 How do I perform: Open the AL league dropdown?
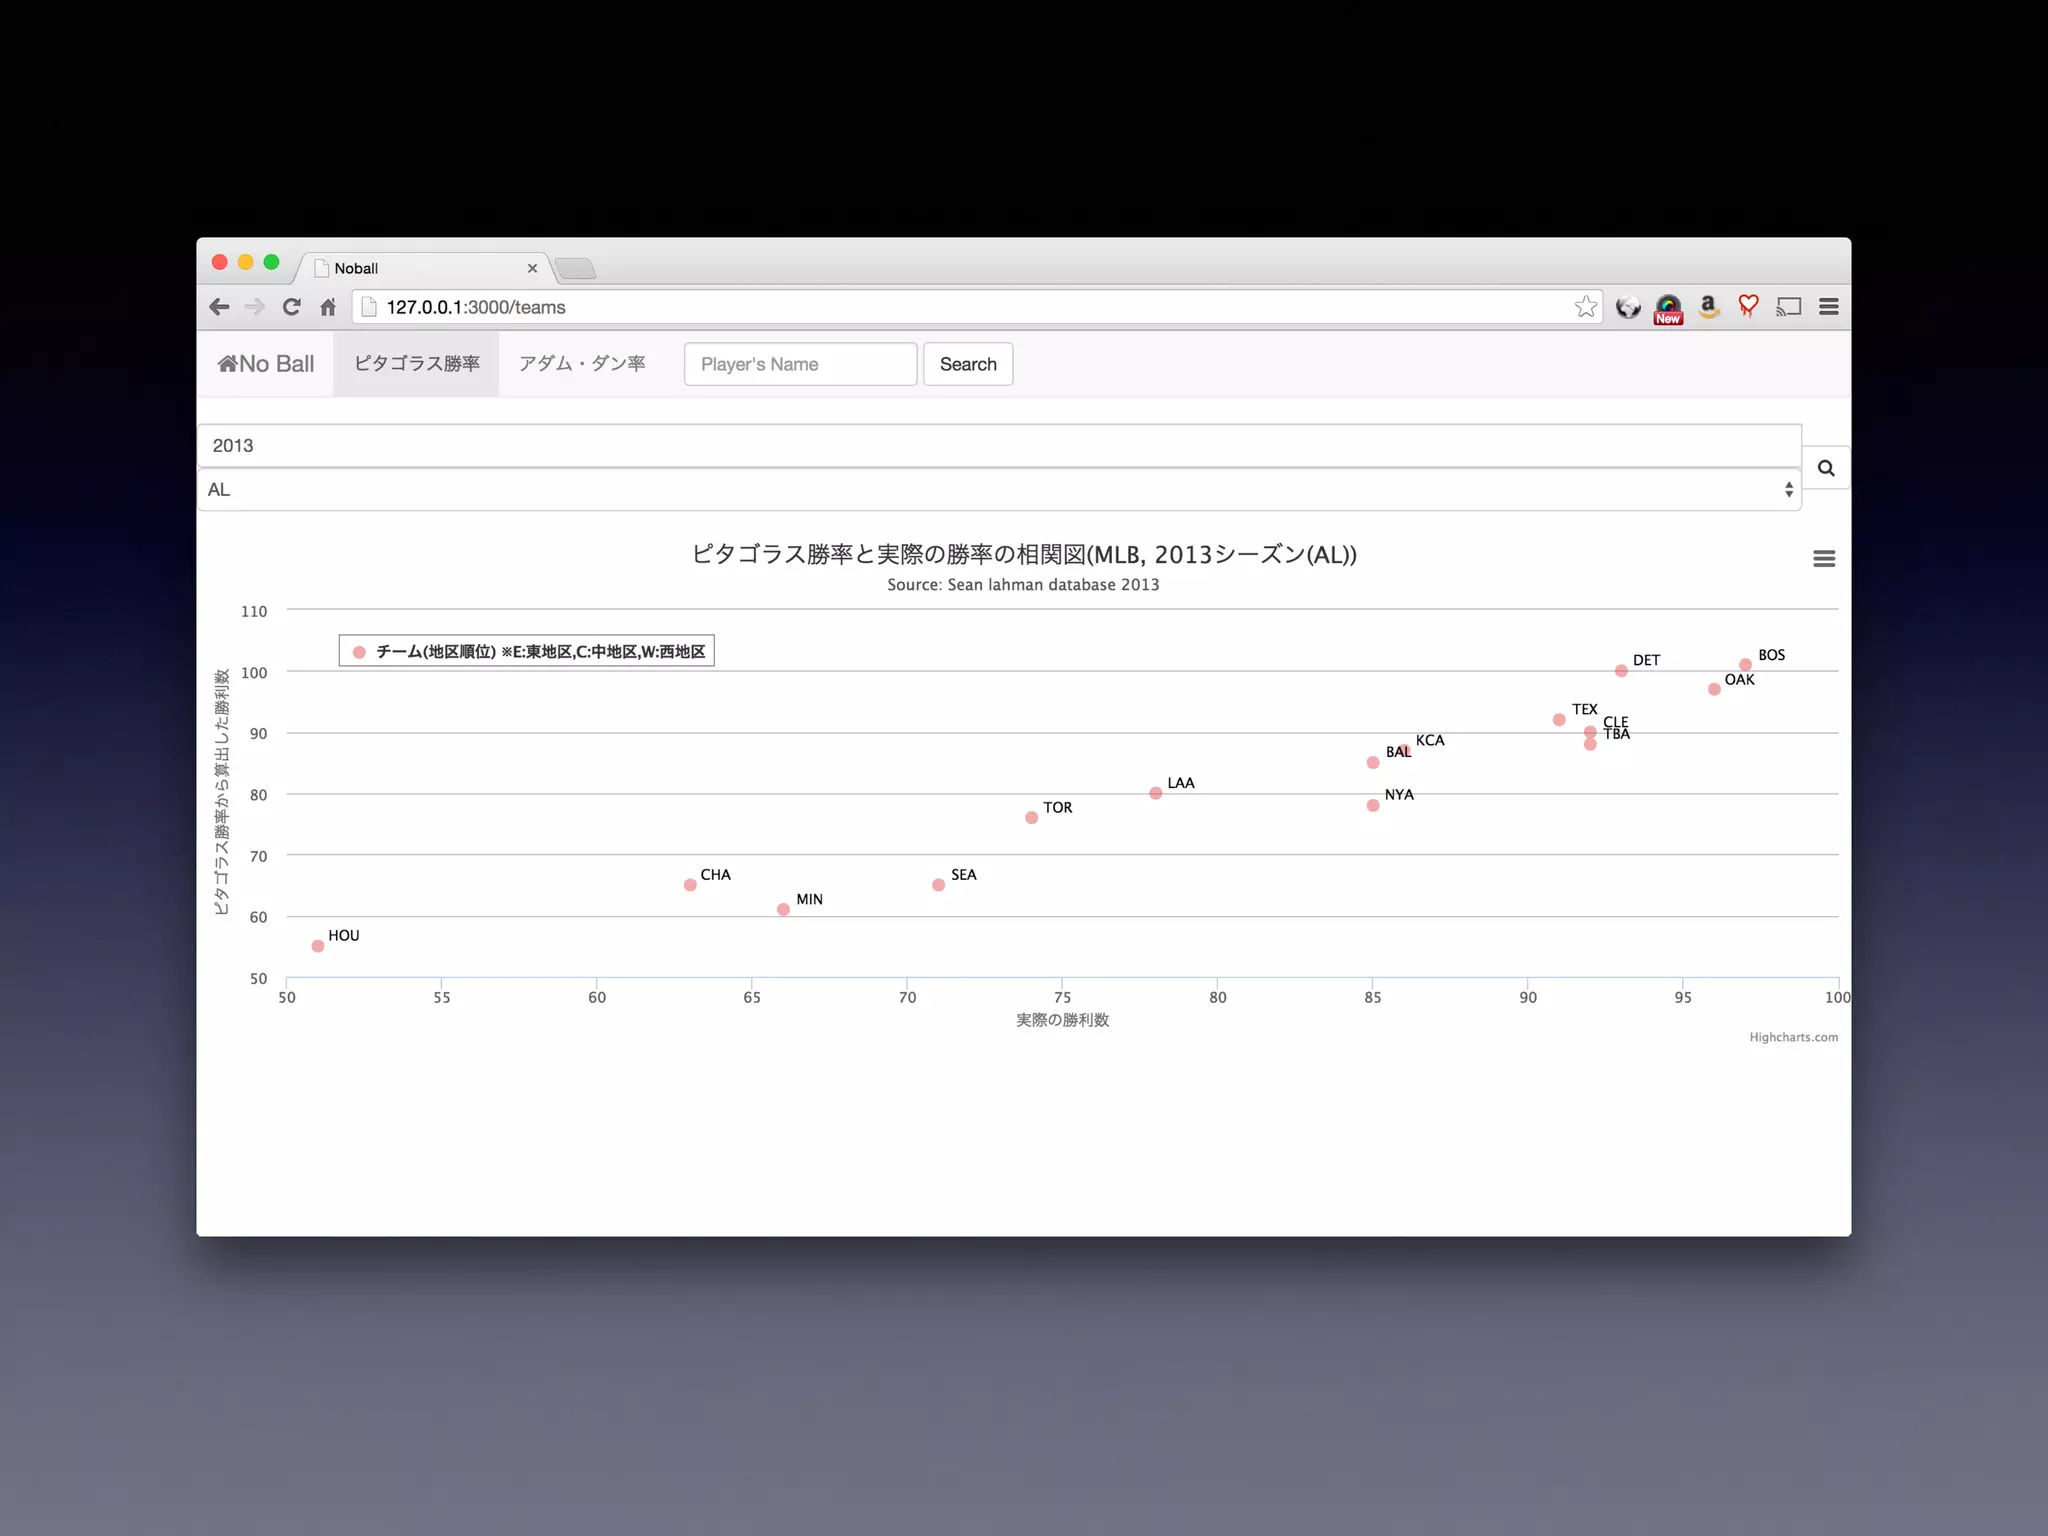tap(998, 490)
